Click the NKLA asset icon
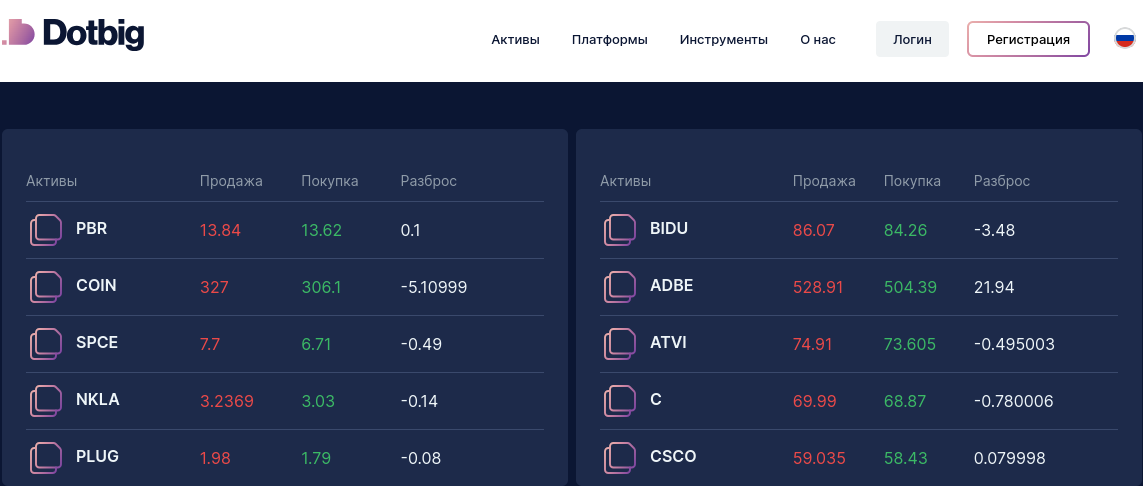Image resolution: width=1143 pixels, height=486 pixels. click(x=45, y=401)
